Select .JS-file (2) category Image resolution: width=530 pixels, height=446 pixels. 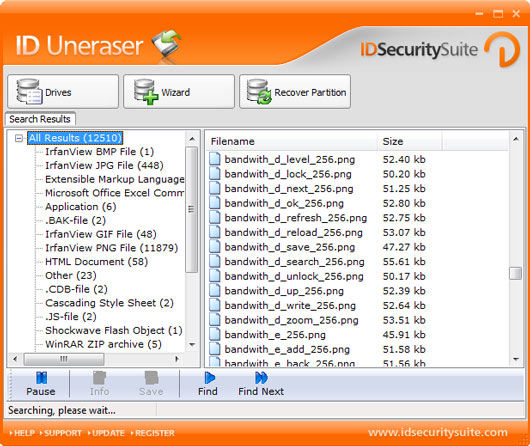coord(71,316)
